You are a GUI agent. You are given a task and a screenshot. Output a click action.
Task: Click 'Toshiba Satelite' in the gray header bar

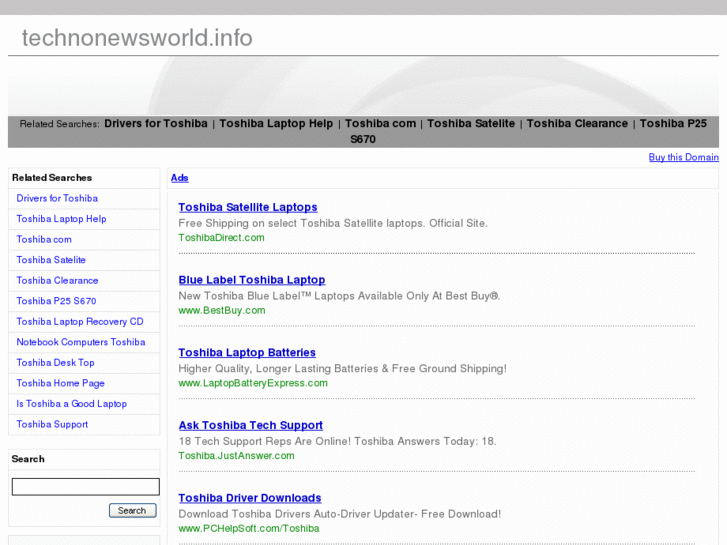pos(471,123)
